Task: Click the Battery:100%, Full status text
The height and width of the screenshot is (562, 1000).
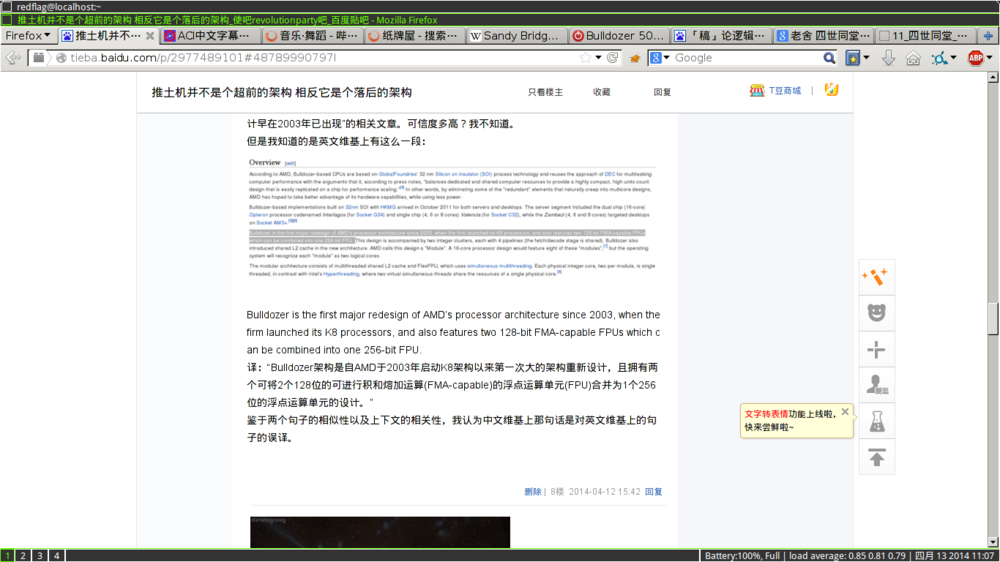Action: click(742, 556)
